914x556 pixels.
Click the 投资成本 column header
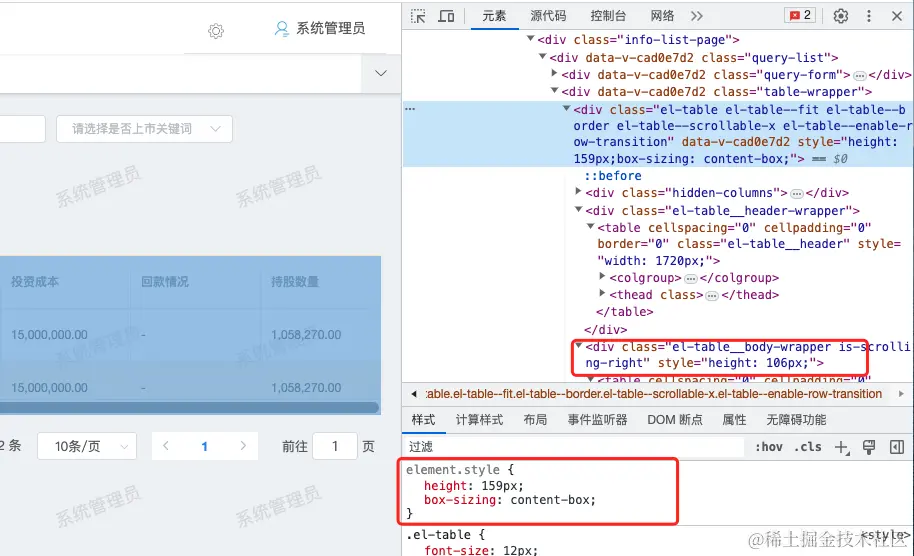pos(35,282)
